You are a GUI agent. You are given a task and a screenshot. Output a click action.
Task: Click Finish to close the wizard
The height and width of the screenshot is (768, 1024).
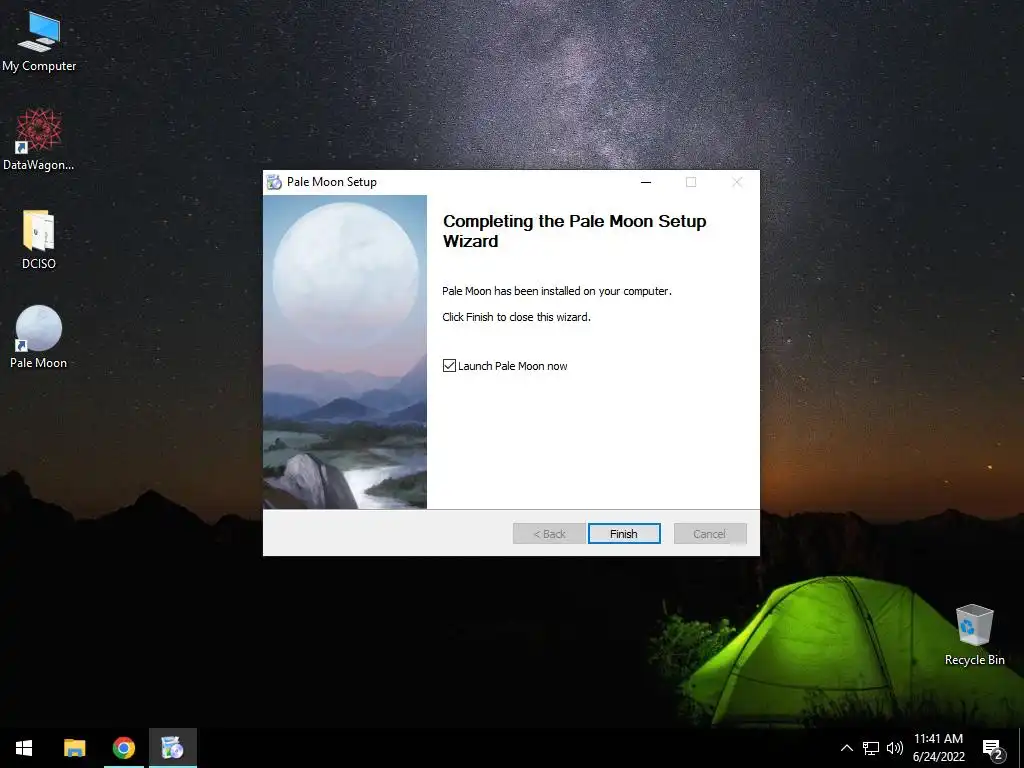pos(624,534)
